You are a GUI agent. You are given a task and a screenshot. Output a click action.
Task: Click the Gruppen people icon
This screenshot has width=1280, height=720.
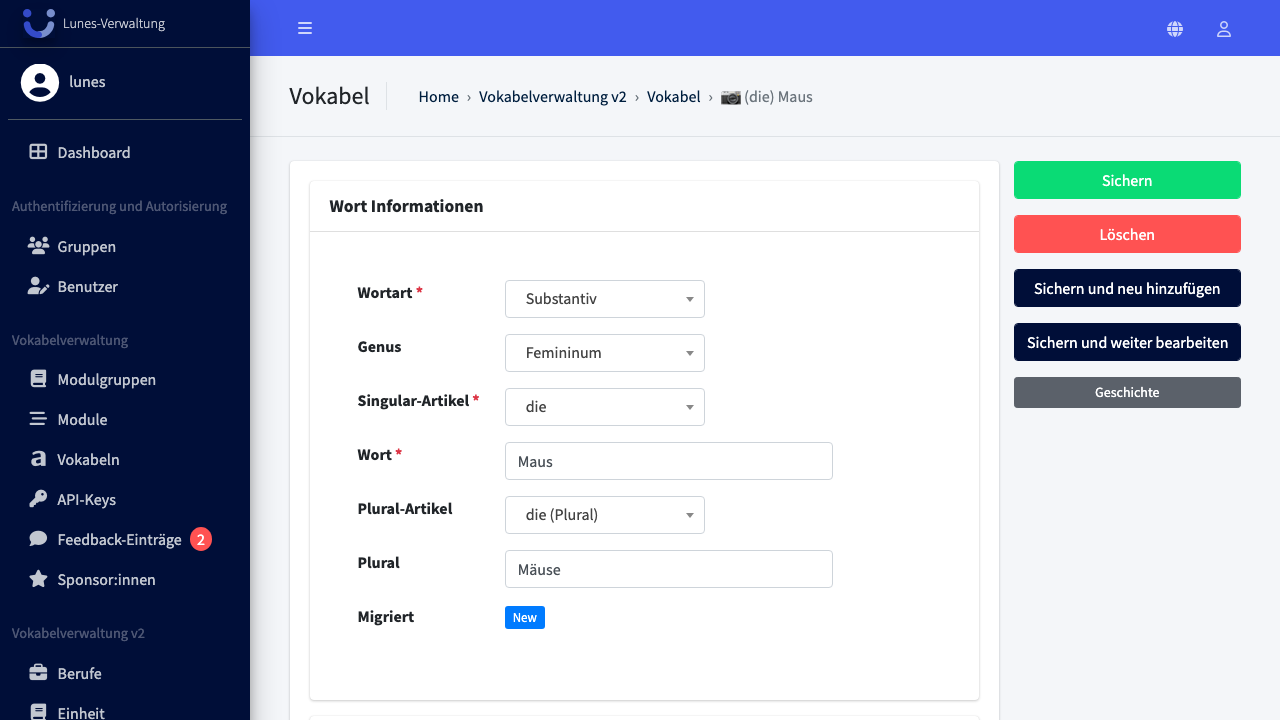(x=38, y=246)
